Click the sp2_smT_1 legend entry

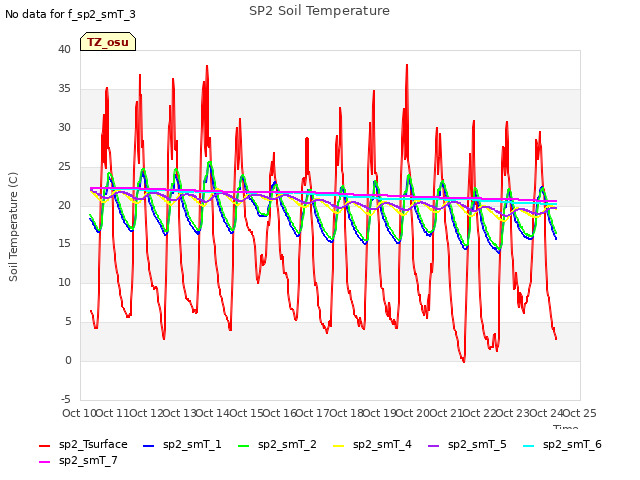[182, 444]
